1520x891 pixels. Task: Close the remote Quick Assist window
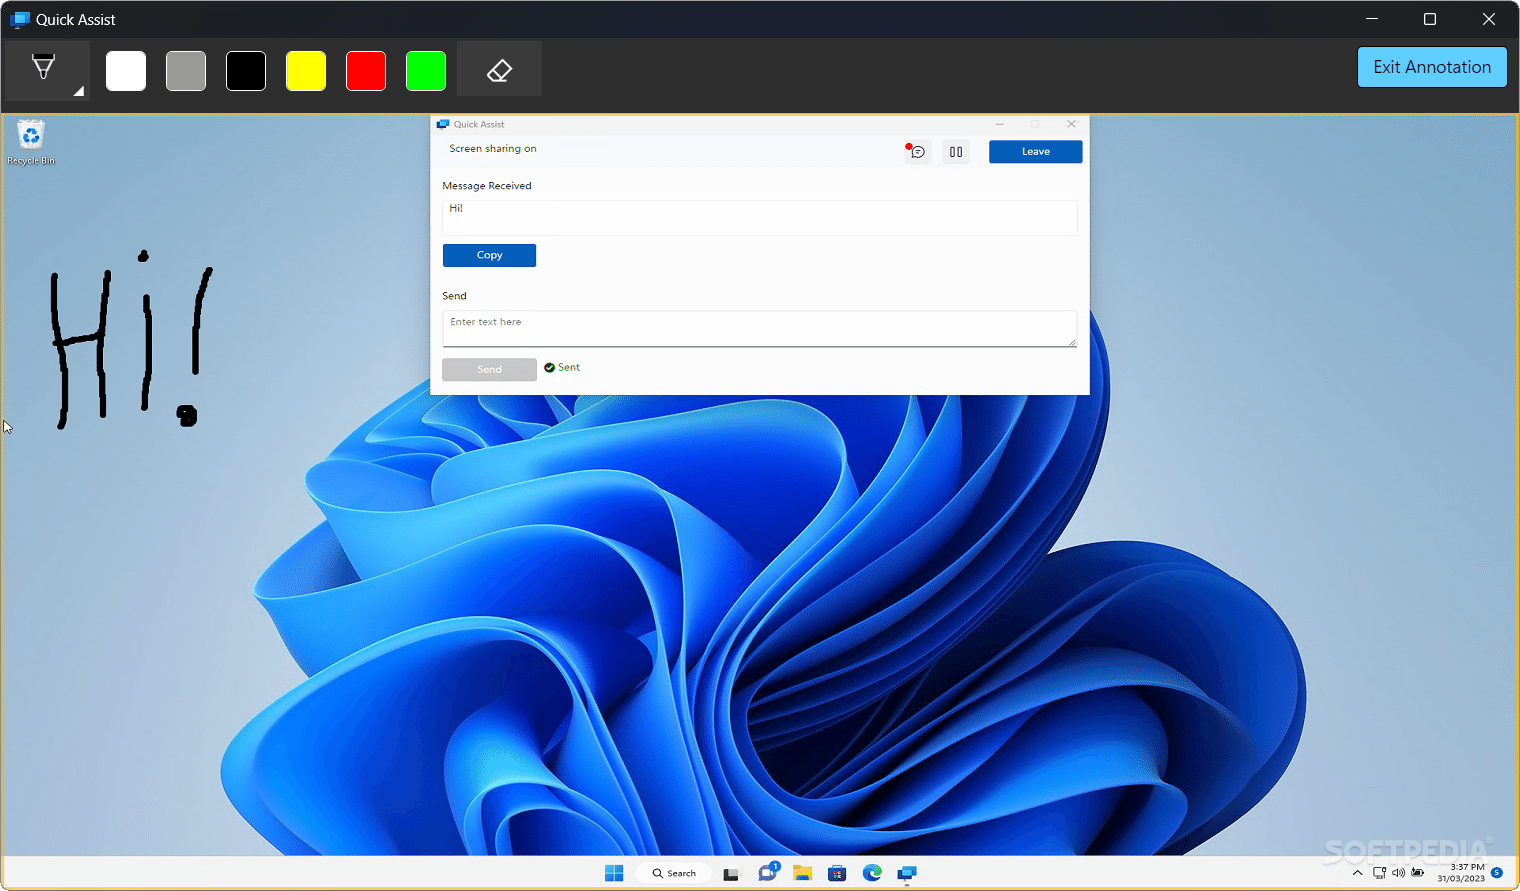click(x=1071, y=124)
